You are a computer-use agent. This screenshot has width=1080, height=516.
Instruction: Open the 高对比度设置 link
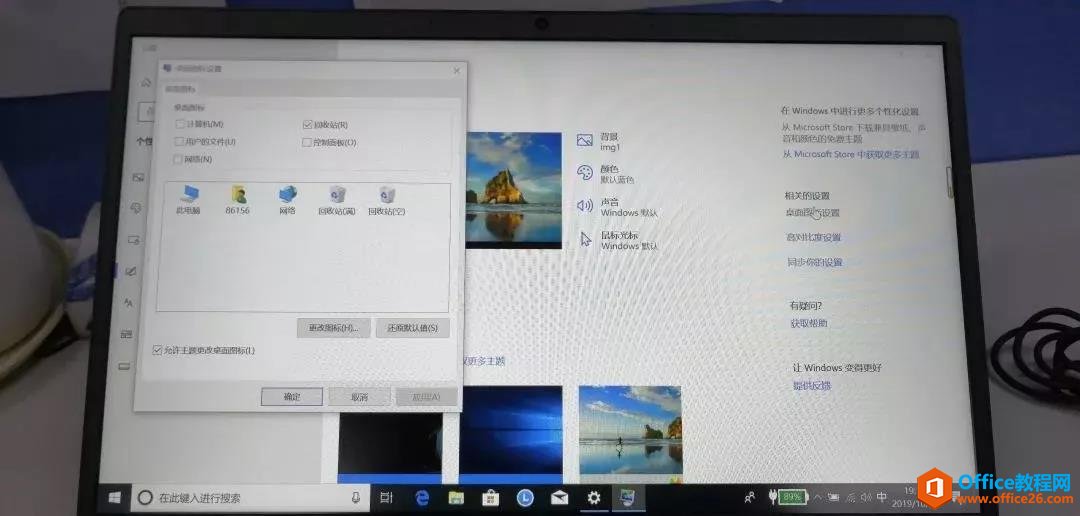(814, 238)
